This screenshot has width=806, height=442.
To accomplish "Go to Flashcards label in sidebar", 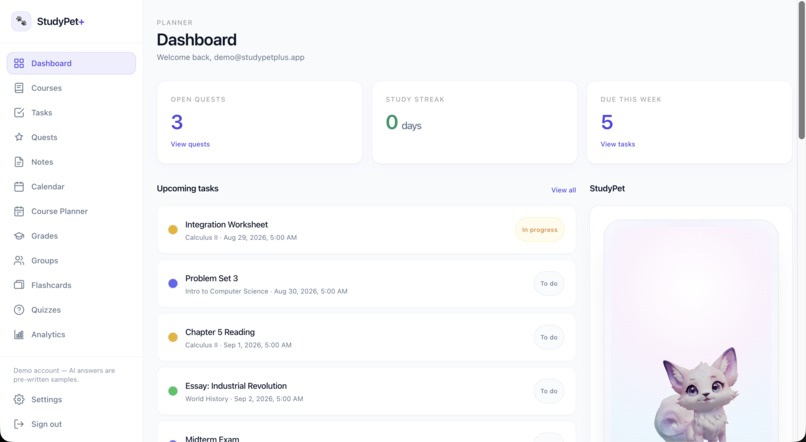I will coord(51,285).
